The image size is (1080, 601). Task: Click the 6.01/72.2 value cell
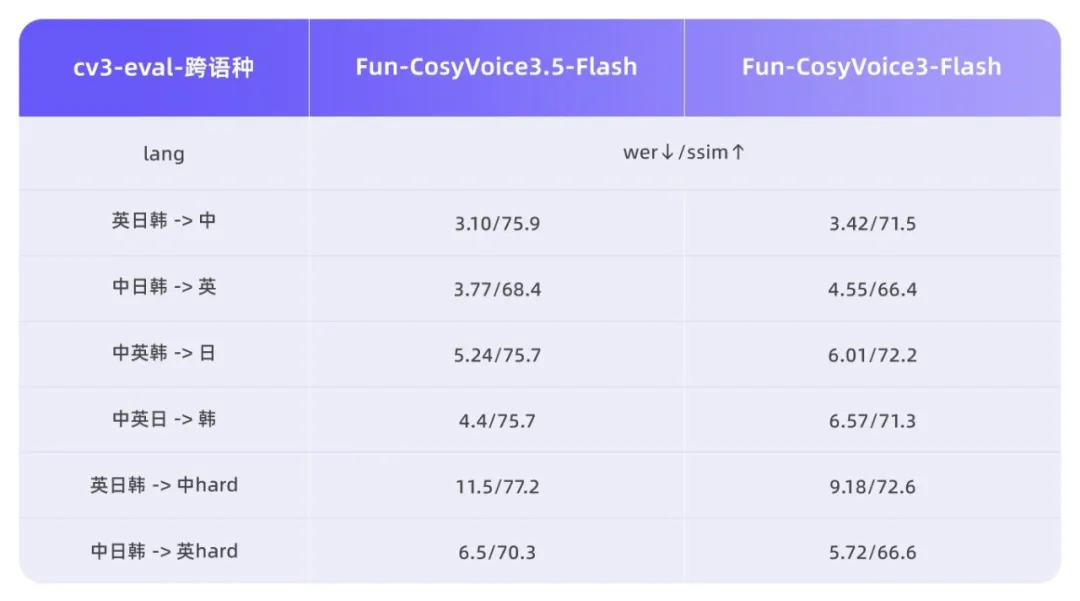pos(871,355)
